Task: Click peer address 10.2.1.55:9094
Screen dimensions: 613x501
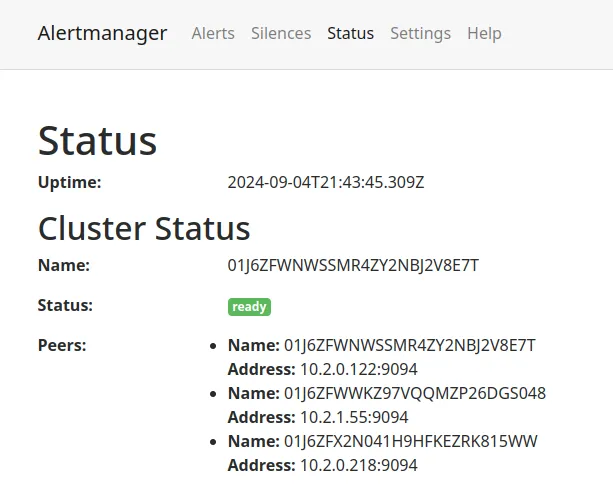Action: [x=354, y=417]
